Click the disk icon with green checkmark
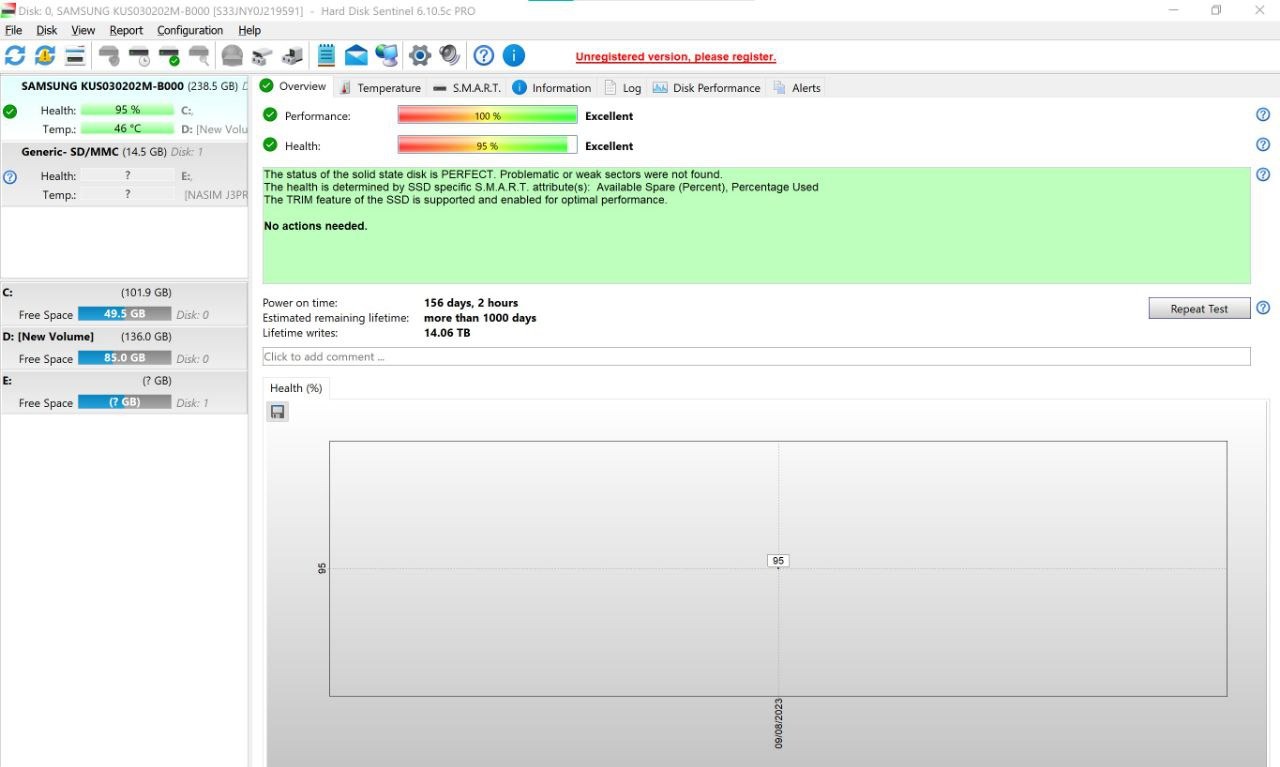Viewport: 1280px width, 767px height. click(x=169, y=56)
